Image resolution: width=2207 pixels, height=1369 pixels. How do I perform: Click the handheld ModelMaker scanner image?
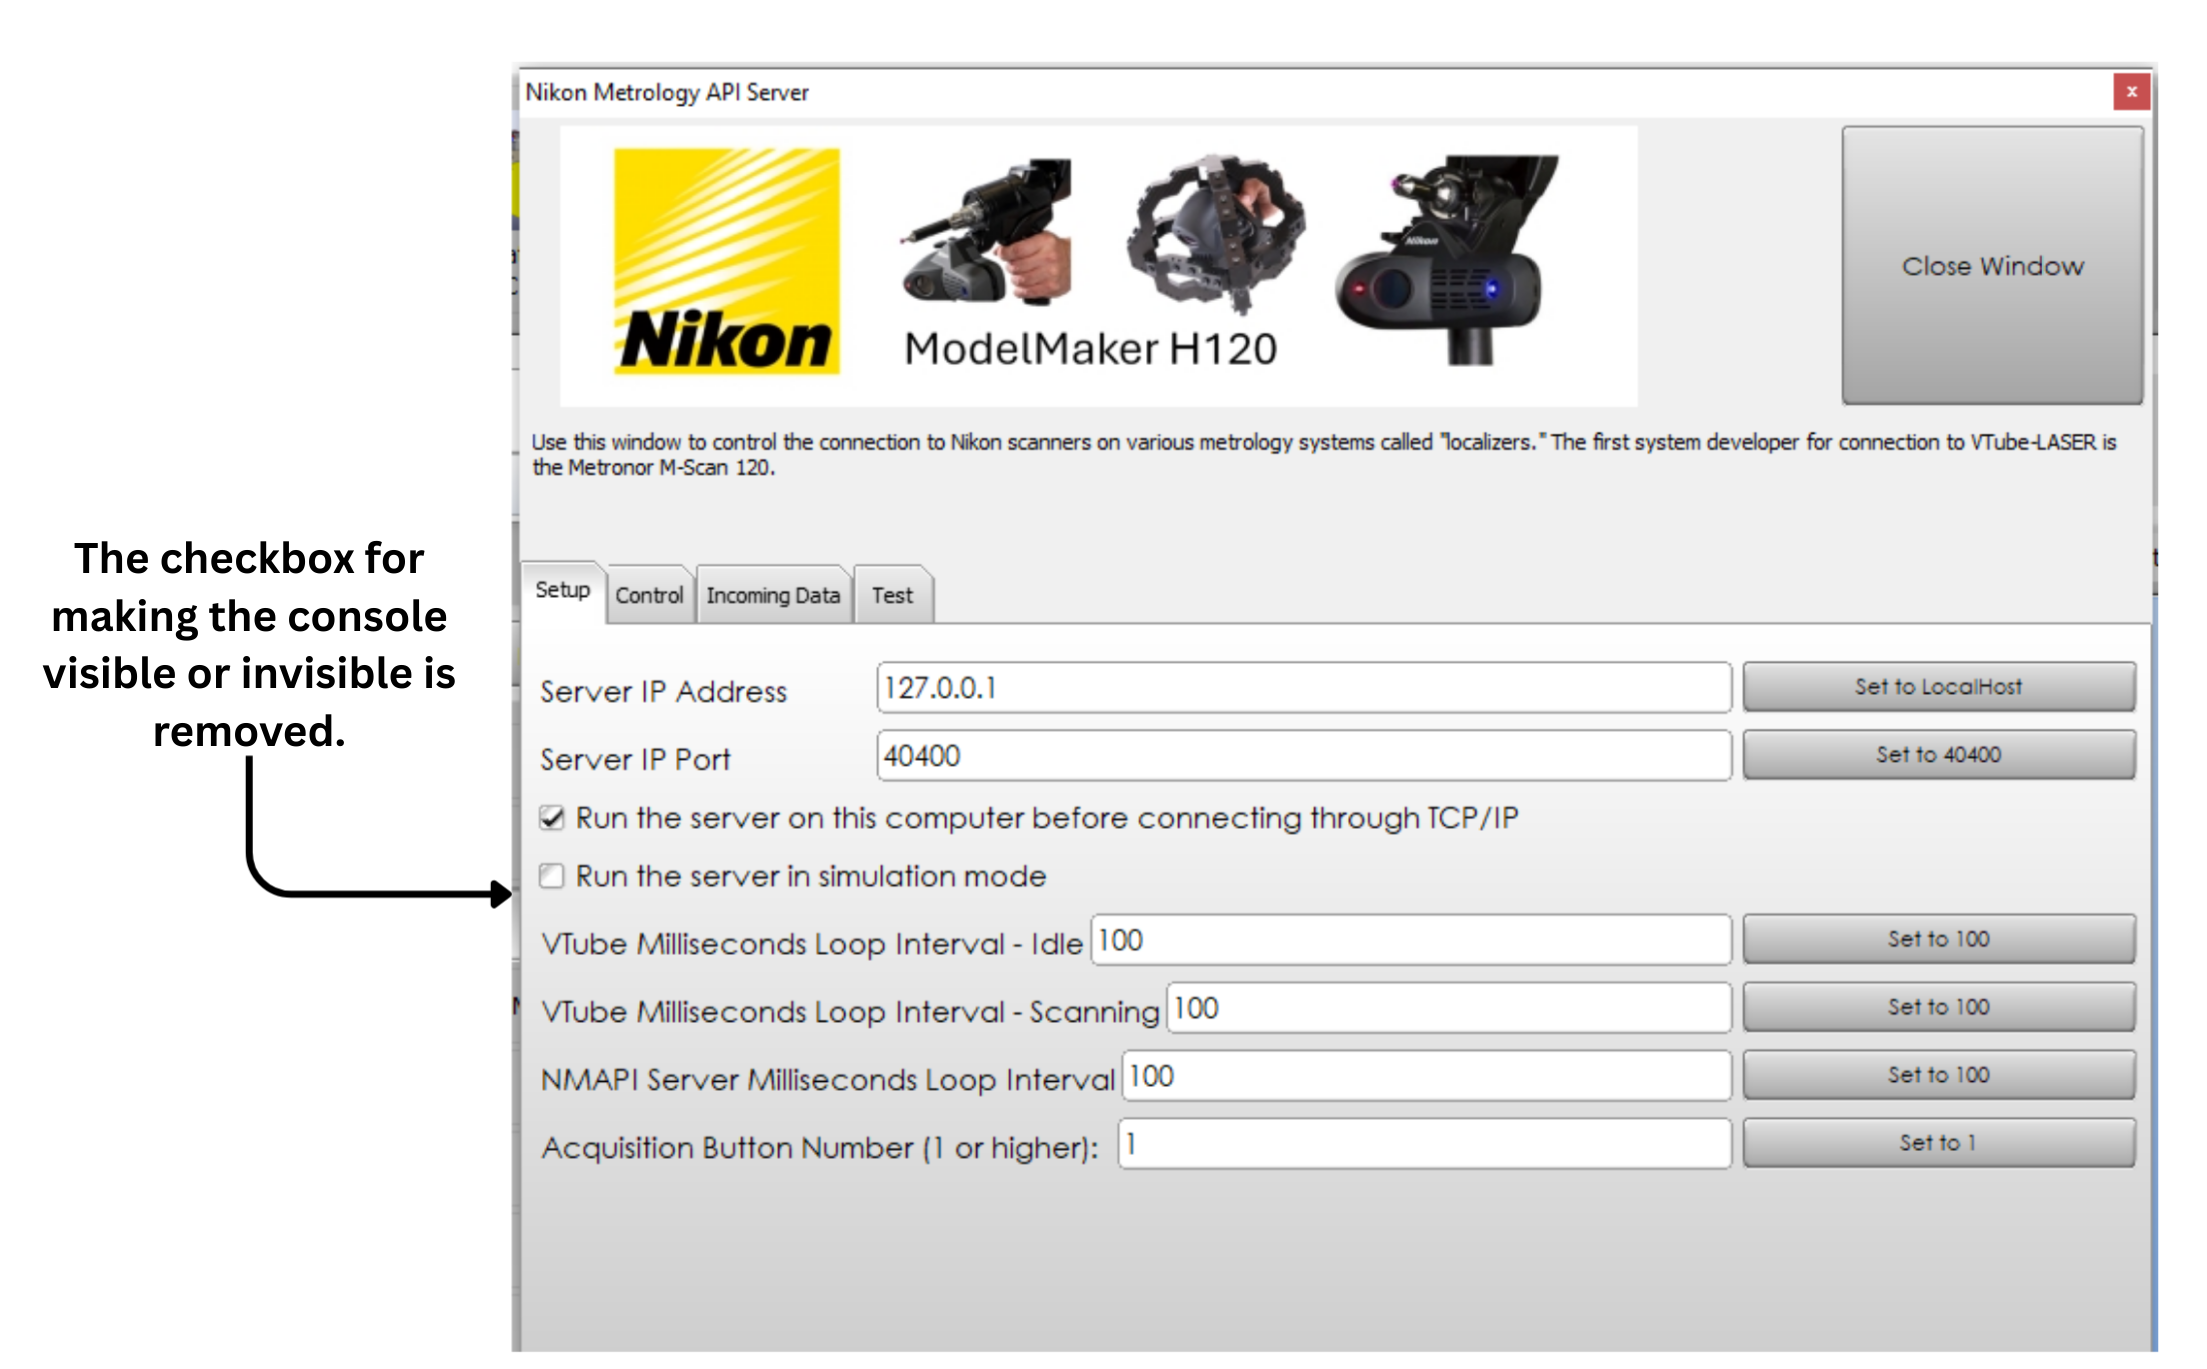(986, 231)
